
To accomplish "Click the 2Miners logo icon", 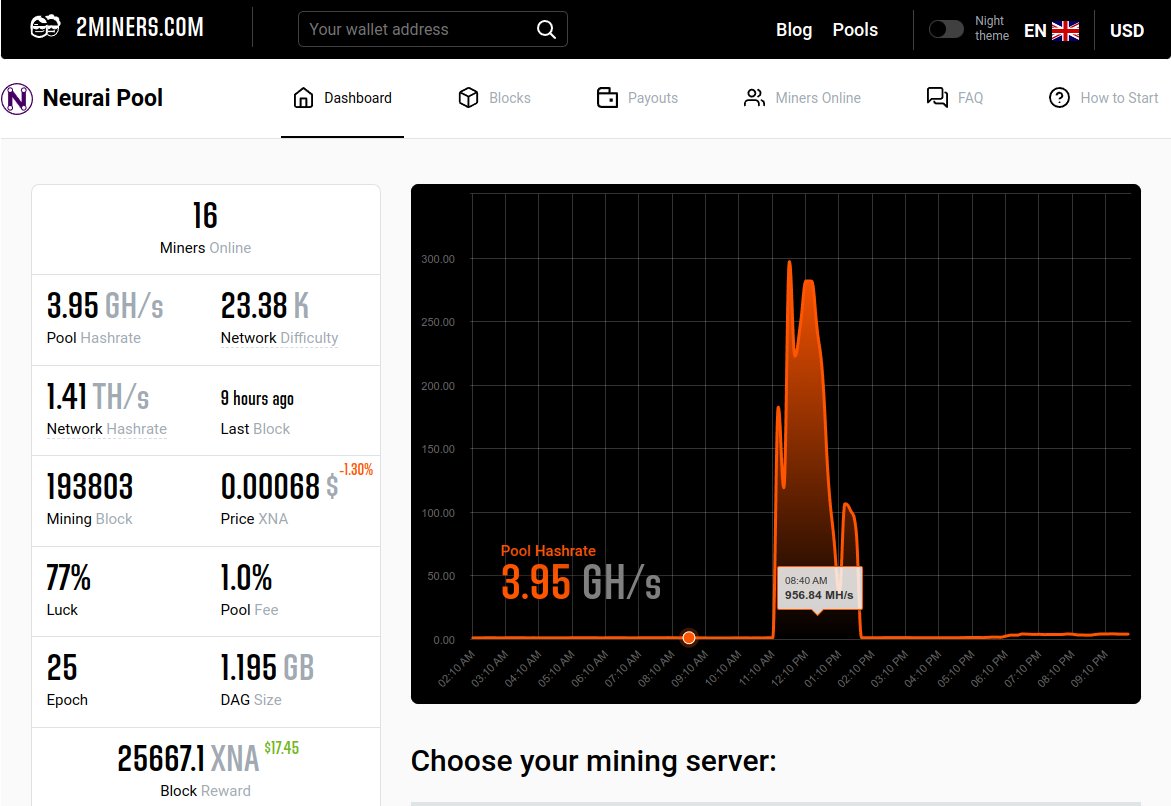I will click(x=45, y=27).
